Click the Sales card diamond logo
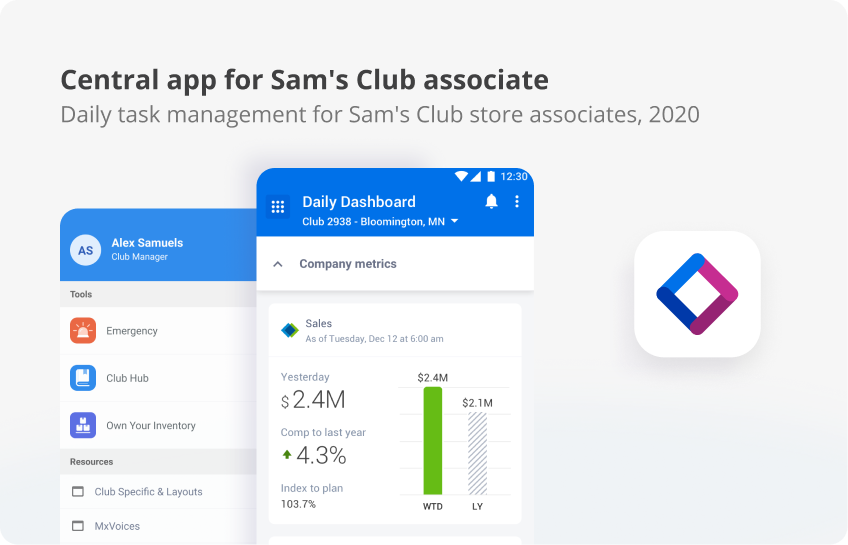Image resolution: width=848 pixels, height=545 pixels. (x=290, y=330)
